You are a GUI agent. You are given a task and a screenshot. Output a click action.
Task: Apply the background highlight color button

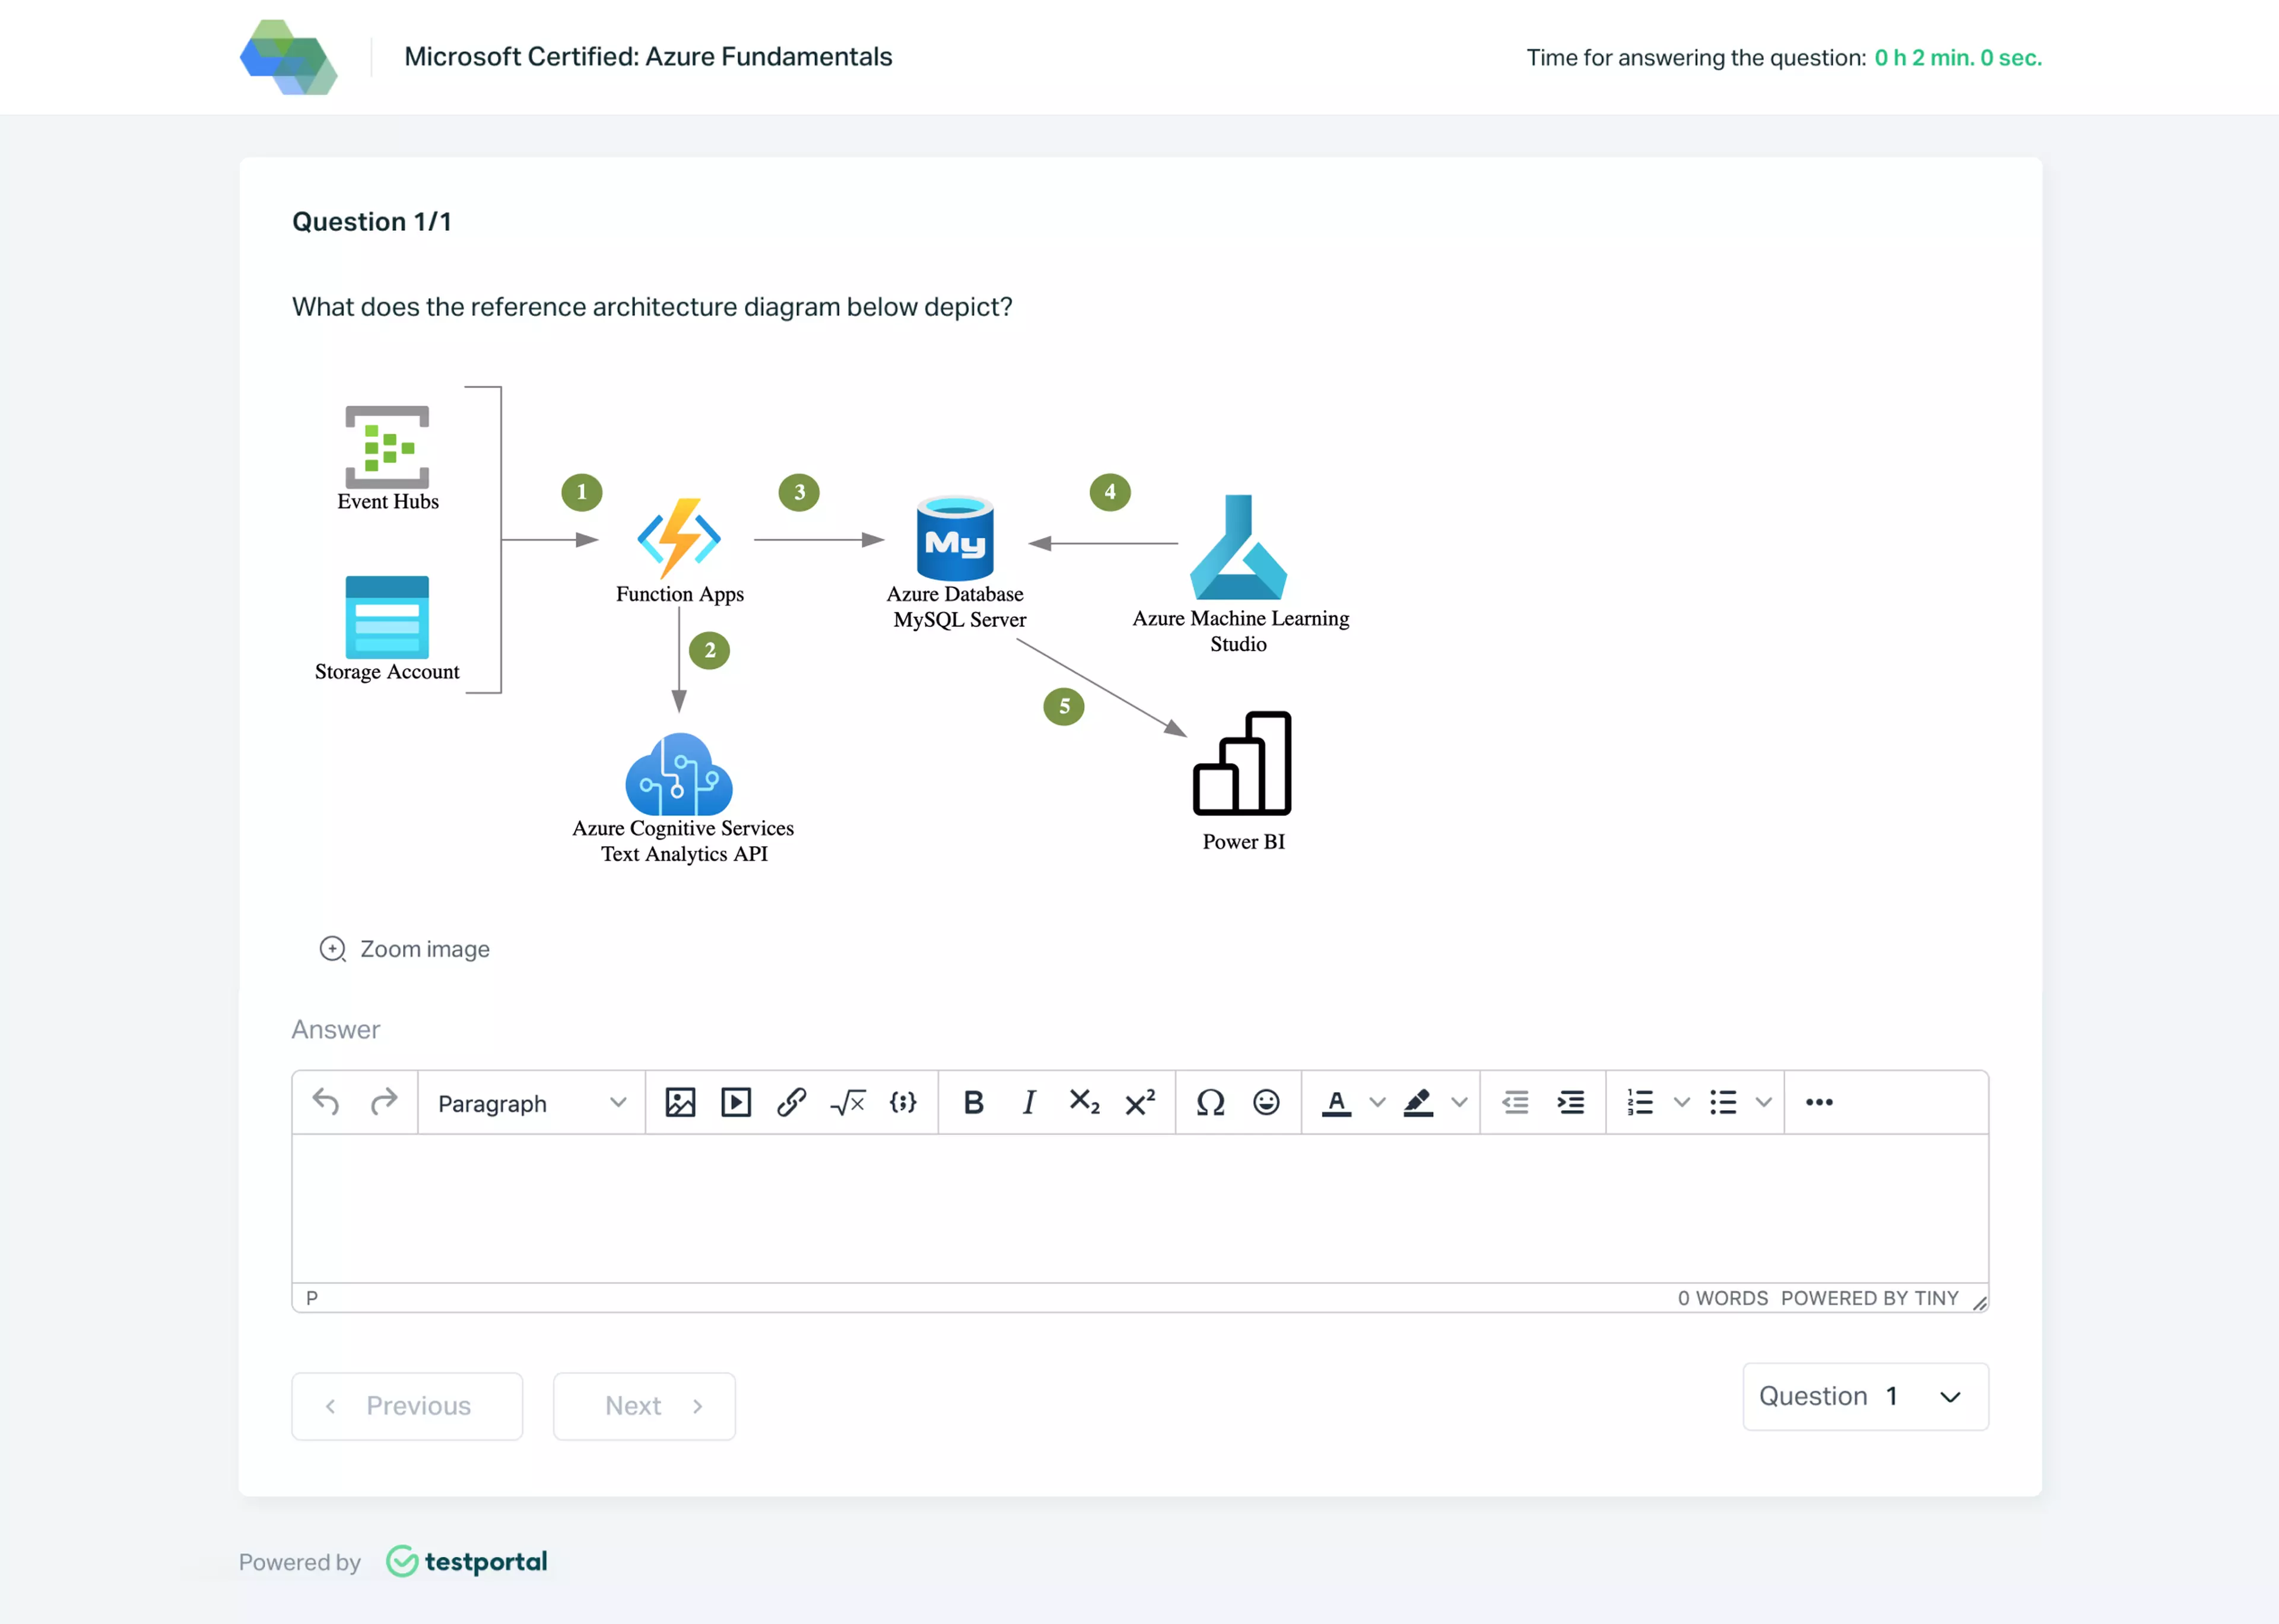click(x=1419, y=1102)
